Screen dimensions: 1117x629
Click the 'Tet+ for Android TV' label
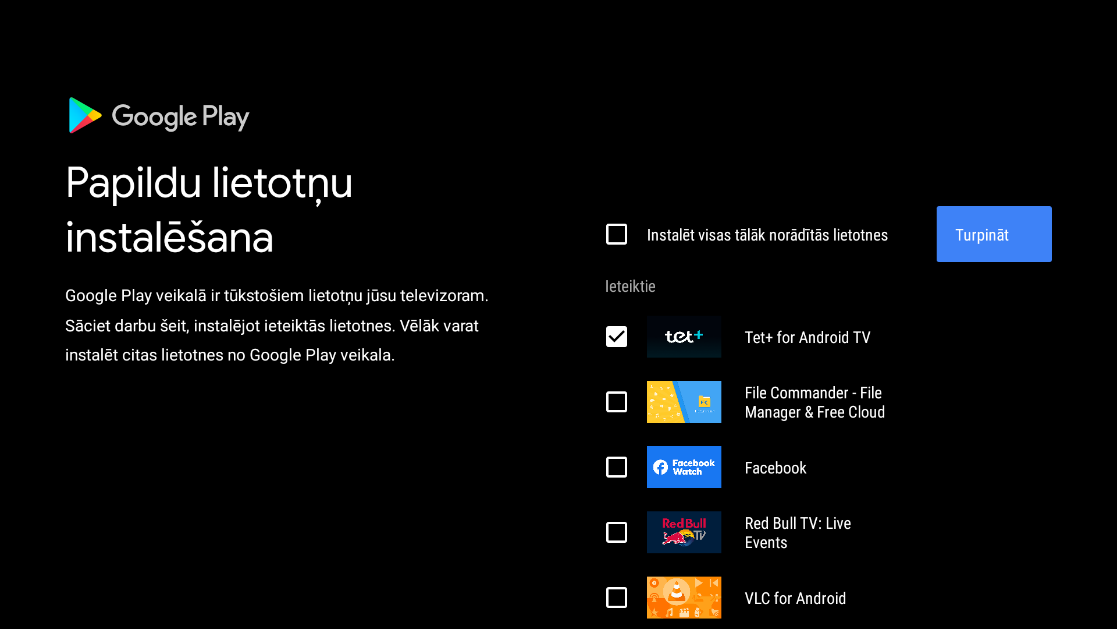click(807, 338)
